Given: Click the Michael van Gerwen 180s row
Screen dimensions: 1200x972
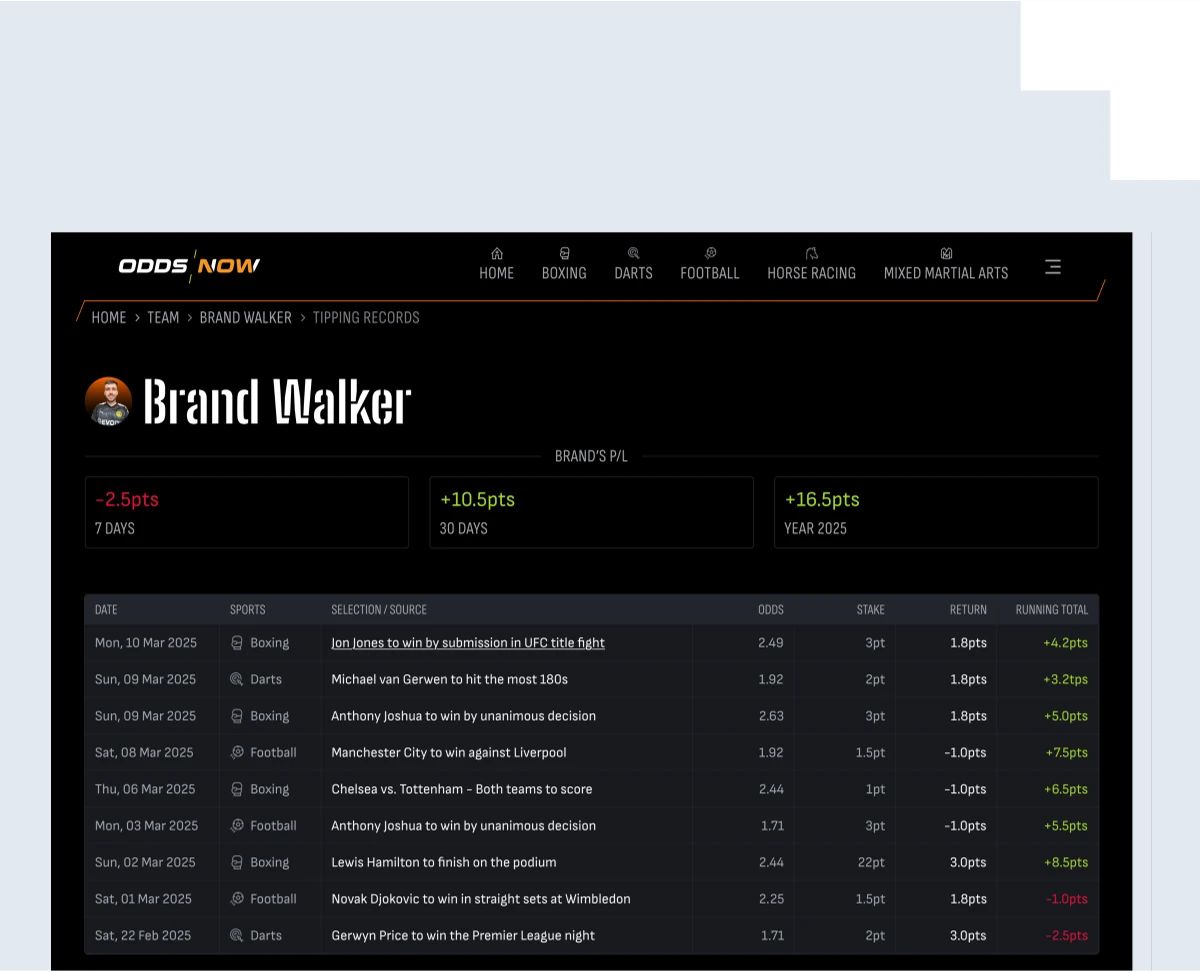Looking at the screenshot, I should [x=450, y=680].
